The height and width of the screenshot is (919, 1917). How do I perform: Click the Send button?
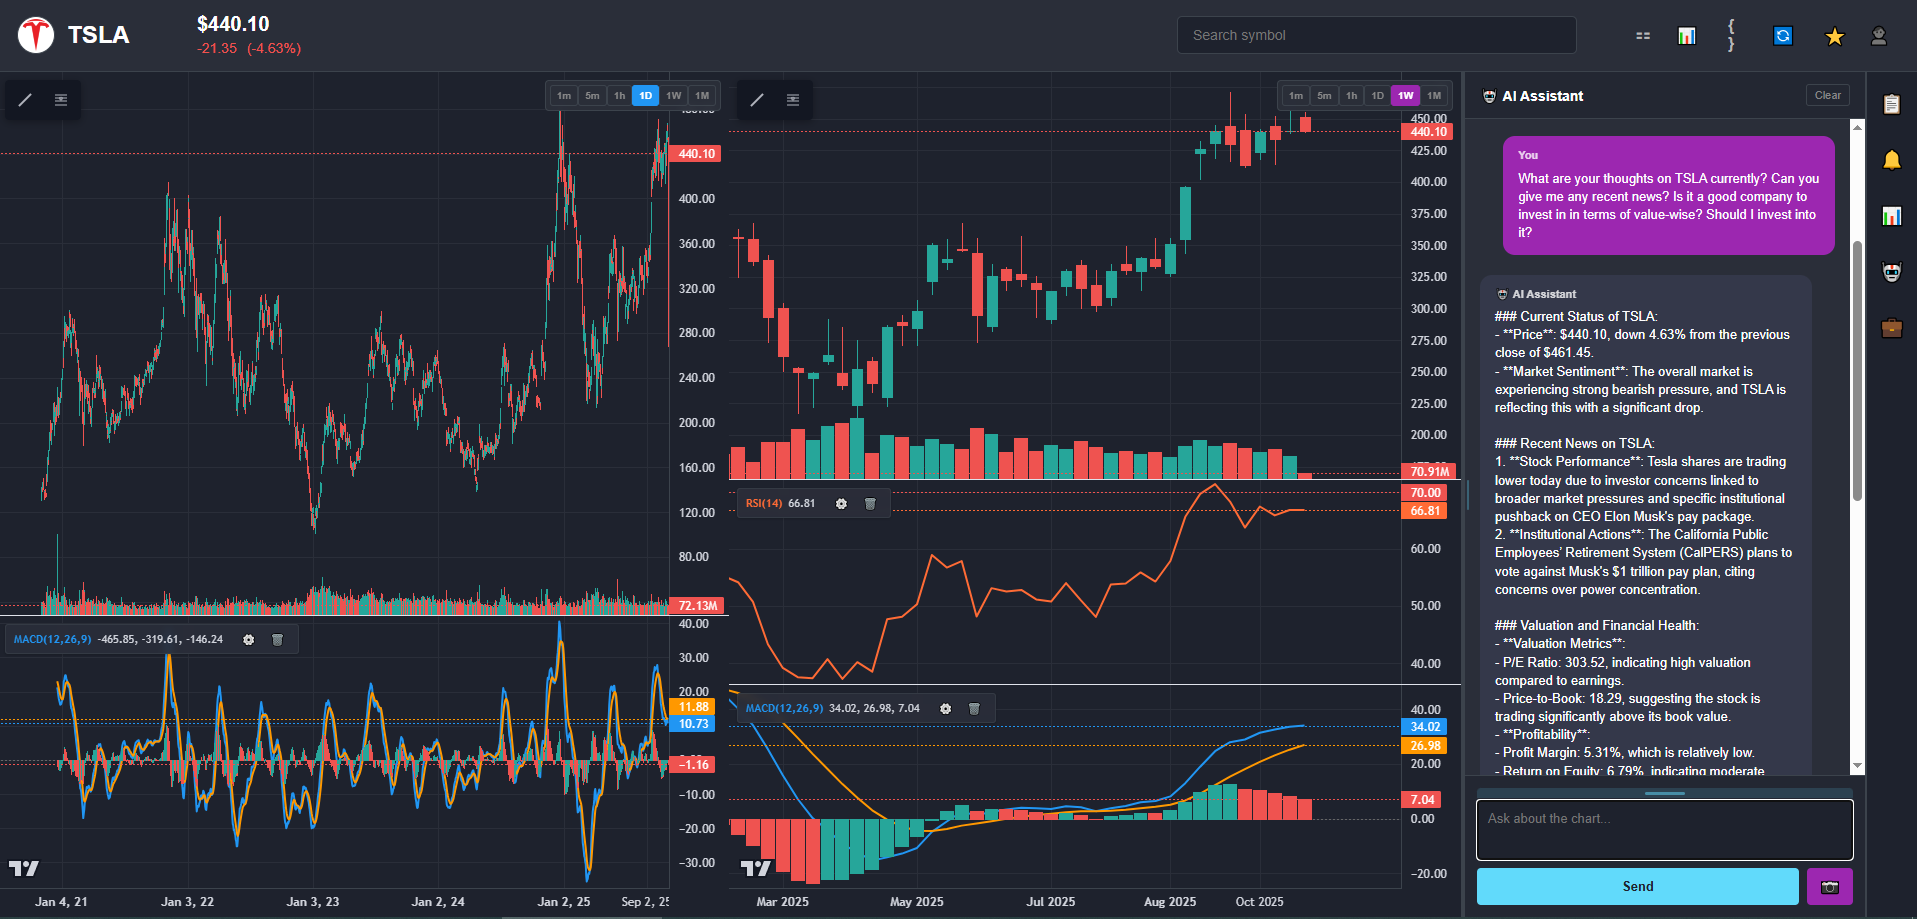pyautogui.click(x=1638, y=887)
